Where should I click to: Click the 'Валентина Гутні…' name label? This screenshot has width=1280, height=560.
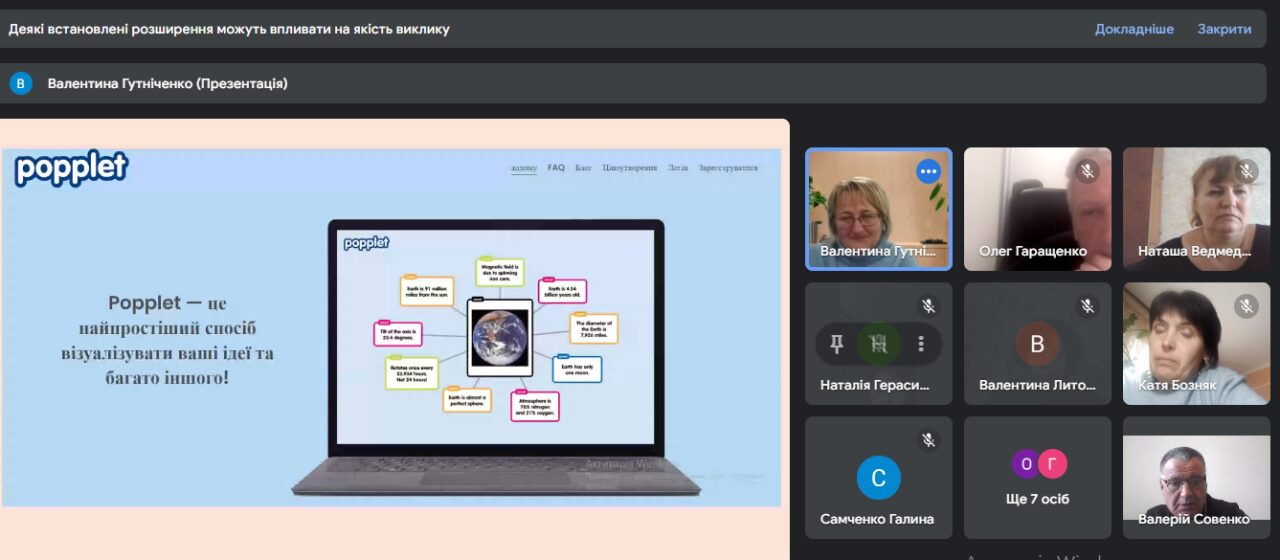click(x=878, y=251)
